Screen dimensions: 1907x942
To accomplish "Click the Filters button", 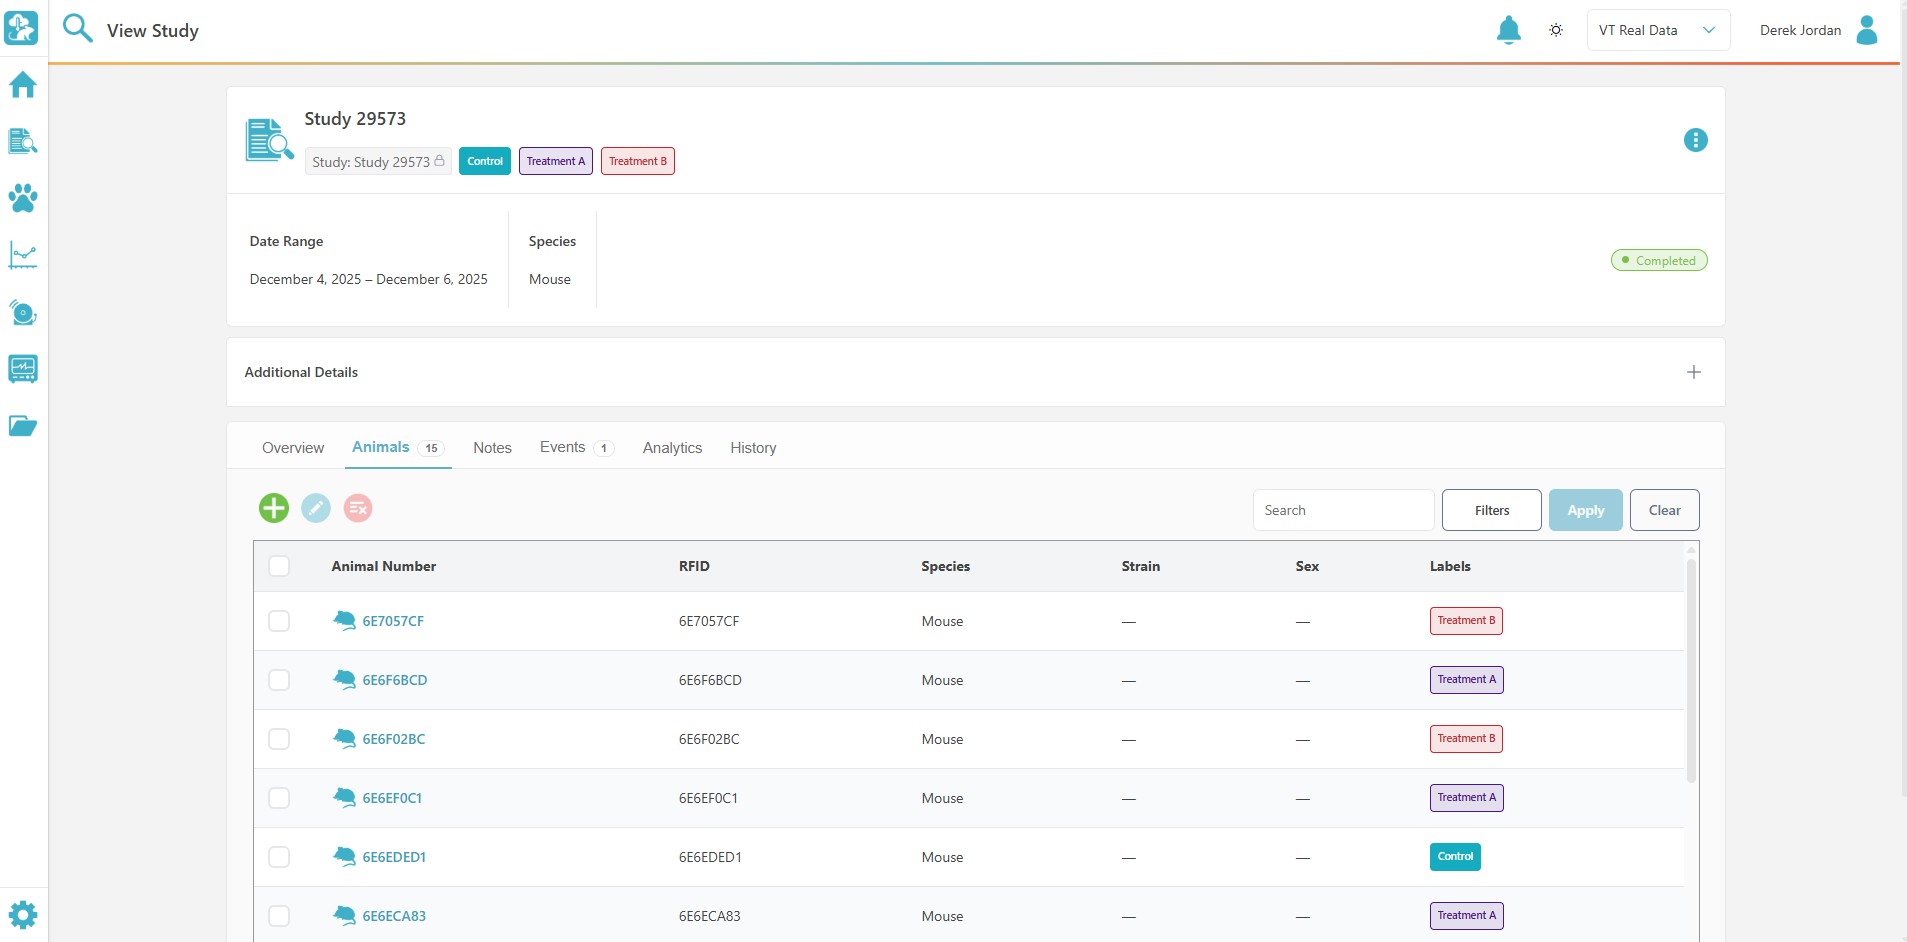I will click(x=1492, y=510).
